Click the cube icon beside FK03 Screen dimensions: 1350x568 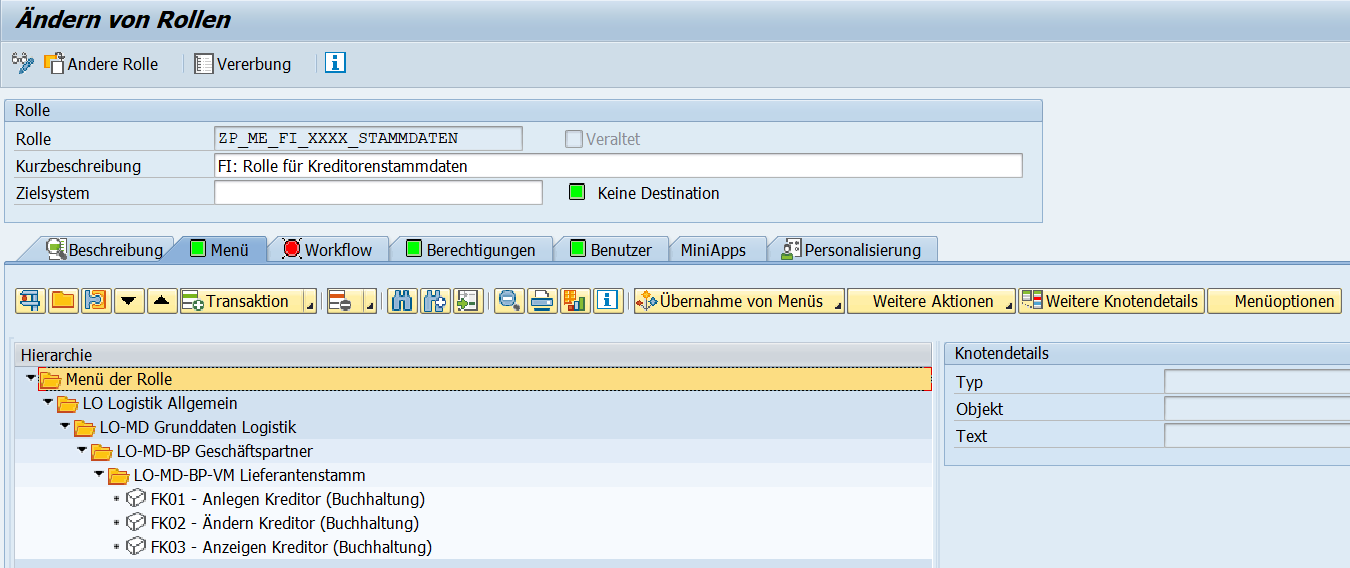pos(136,547)
